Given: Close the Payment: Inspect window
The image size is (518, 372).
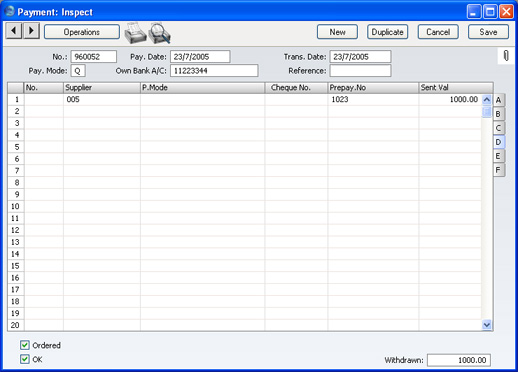Looking at the screenshot, I should (x=506, y=12).
